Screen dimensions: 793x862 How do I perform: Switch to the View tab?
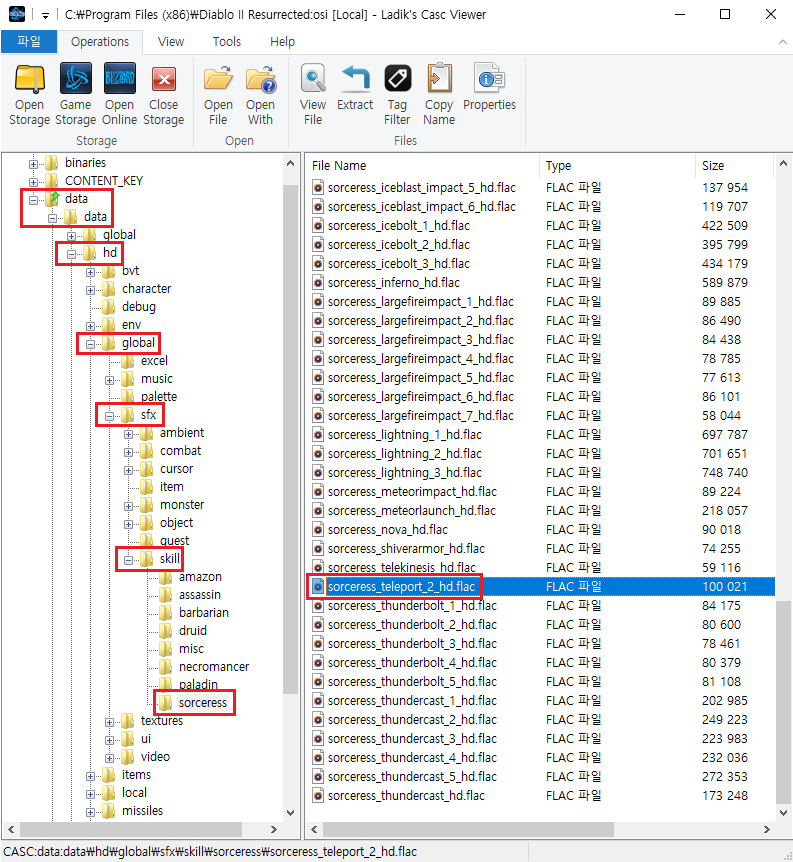point(170,42)
